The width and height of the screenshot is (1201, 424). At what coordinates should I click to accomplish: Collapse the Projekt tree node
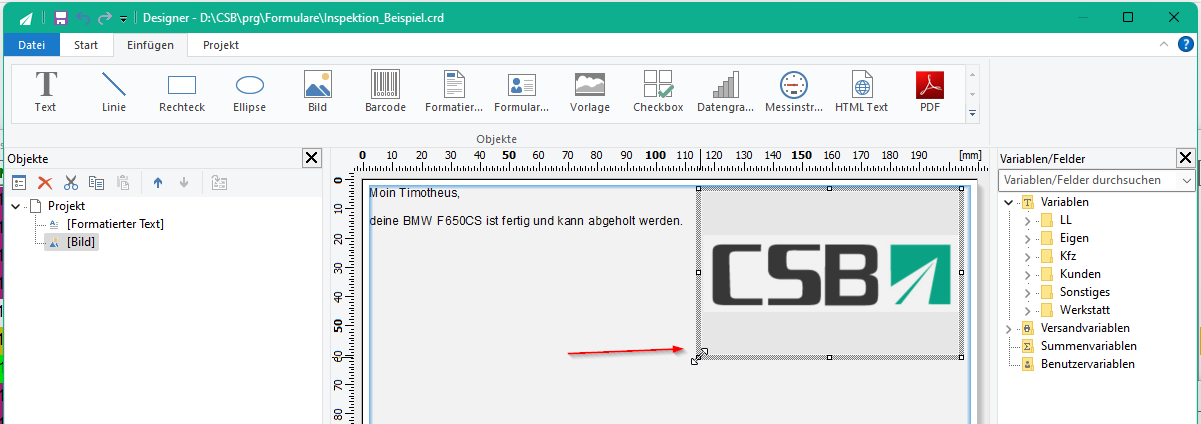point(16,205)
